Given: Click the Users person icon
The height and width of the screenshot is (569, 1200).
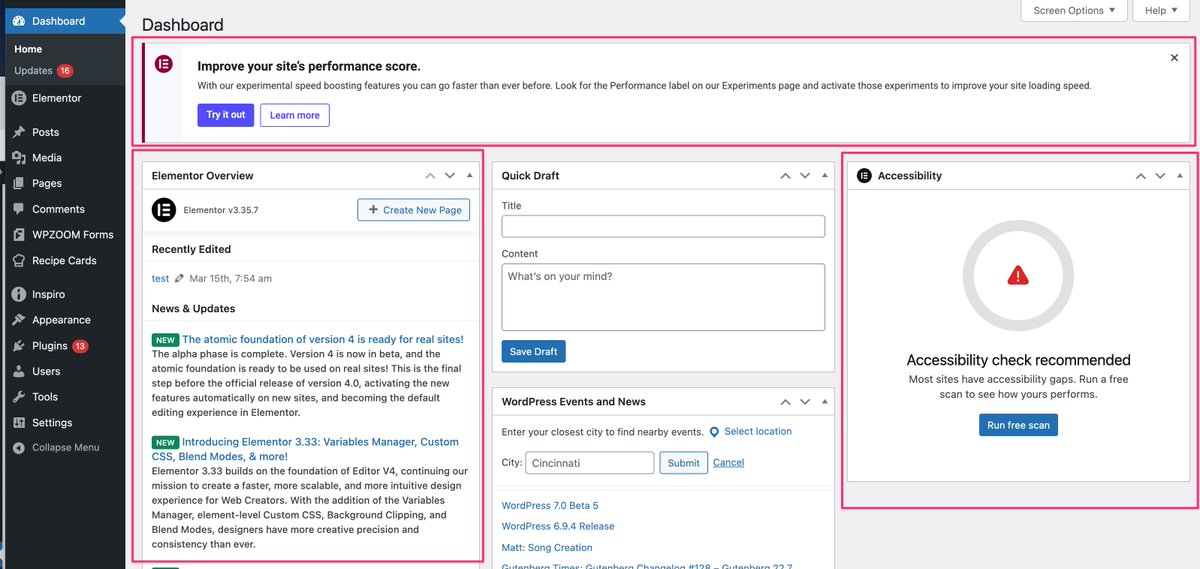Looking at the screenshot, I should pyautogui.click(x=19, y=371).
